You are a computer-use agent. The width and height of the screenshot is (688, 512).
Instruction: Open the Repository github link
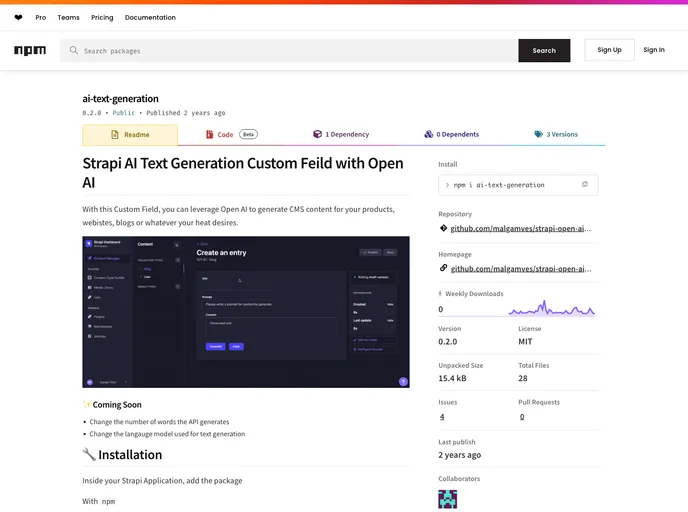tap(520, 228)
